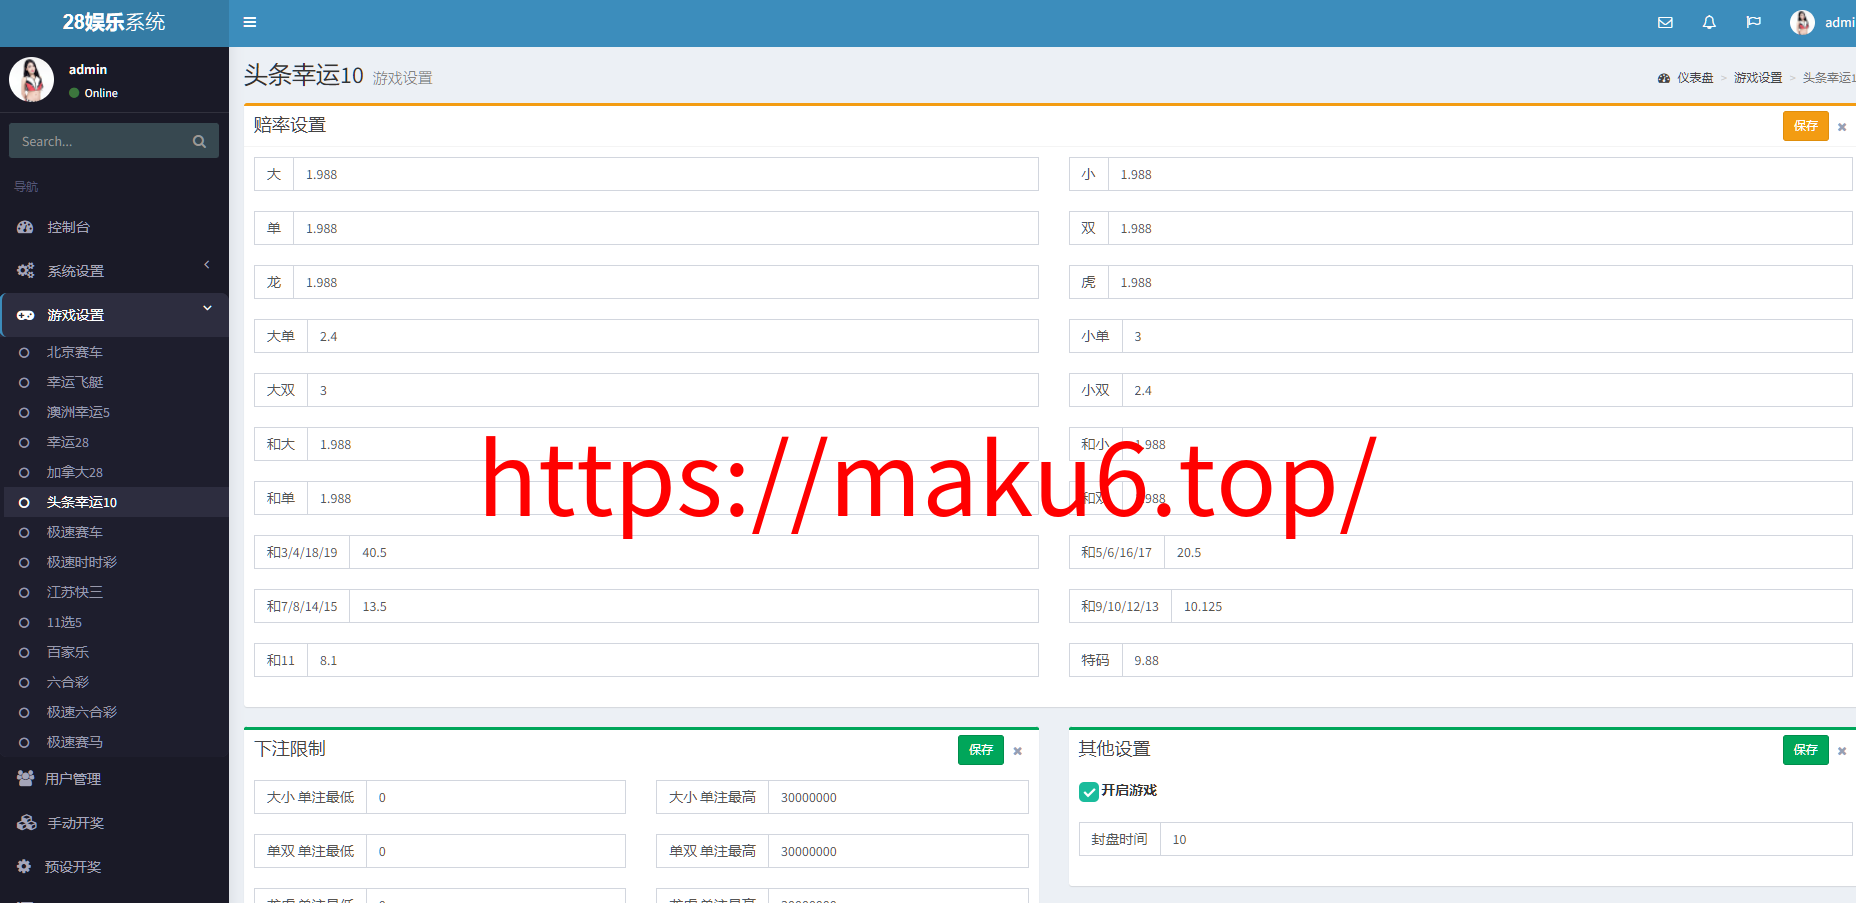Click the 游戏设置 gamepad icon
Viewport: 1856px width, 903px height.
[x=25, y=315]
